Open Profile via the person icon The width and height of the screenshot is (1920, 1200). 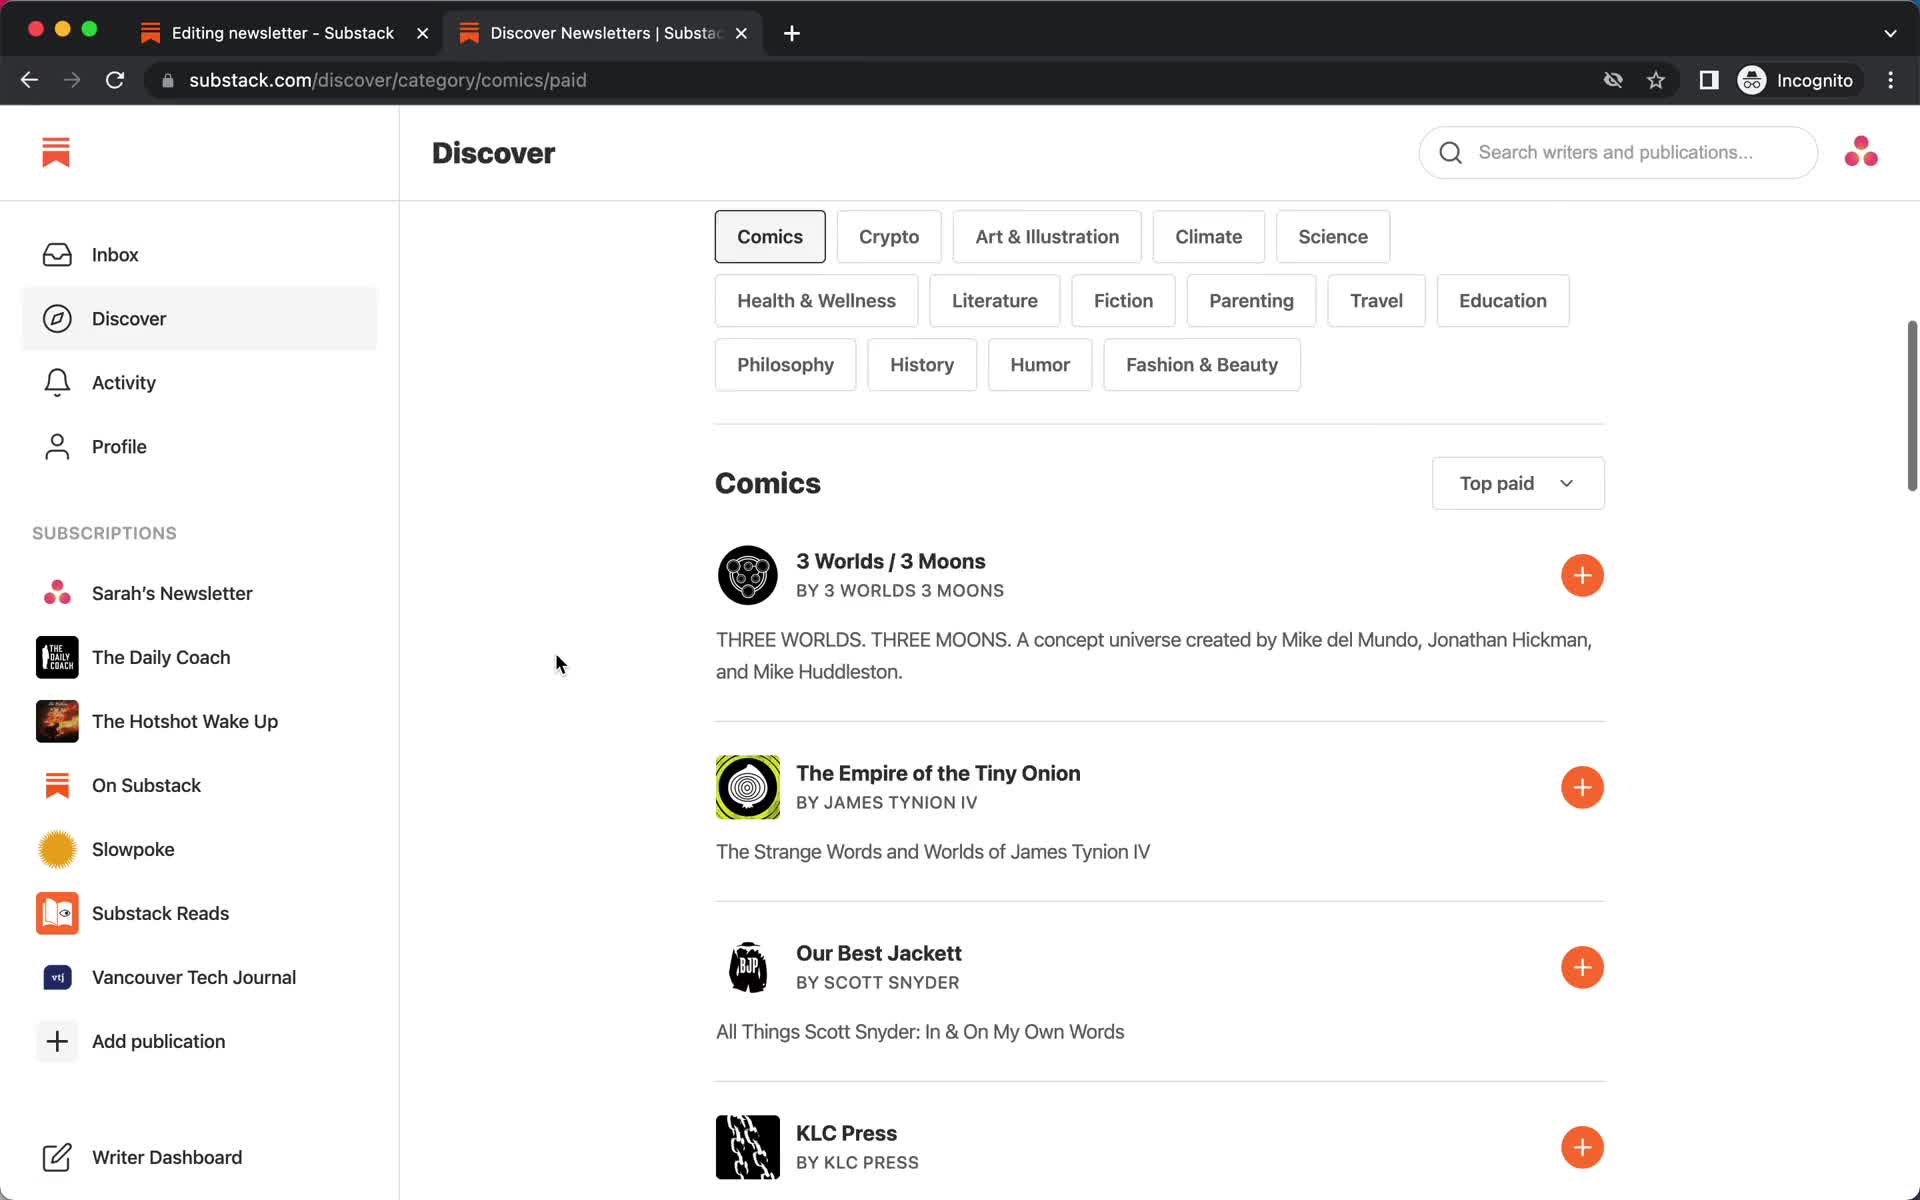(x=57, y=446)
